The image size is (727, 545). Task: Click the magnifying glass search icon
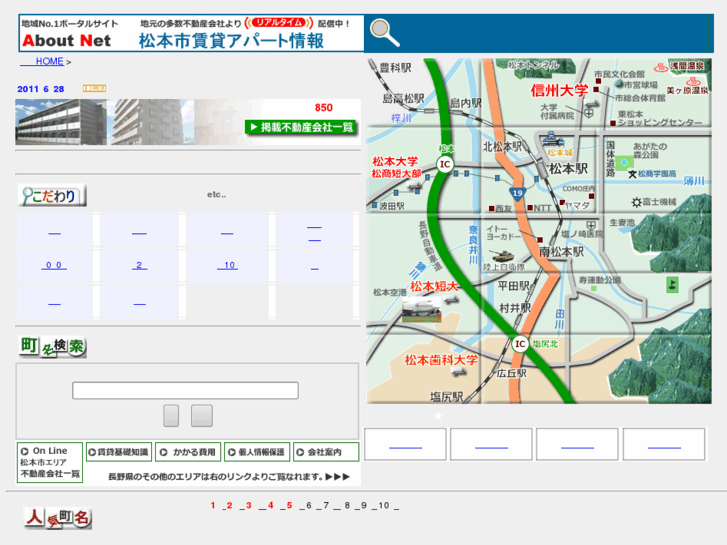pyautogui.click(x=384, y=32)
